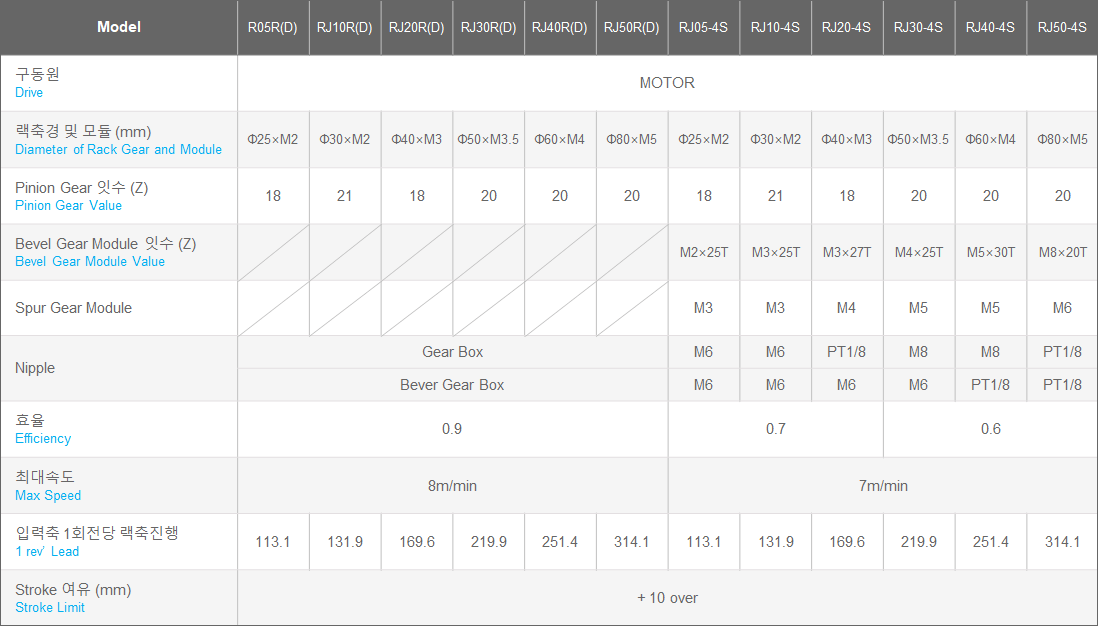The image size is (1098, 626).
Task: Select the 8m/min max speed cell
Action: click(x=452, y=486)
